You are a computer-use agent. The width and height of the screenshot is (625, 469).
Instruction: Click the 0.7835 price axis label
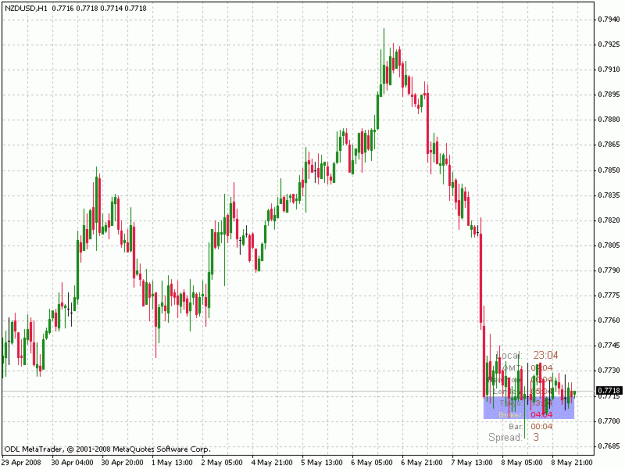[609, 195]
